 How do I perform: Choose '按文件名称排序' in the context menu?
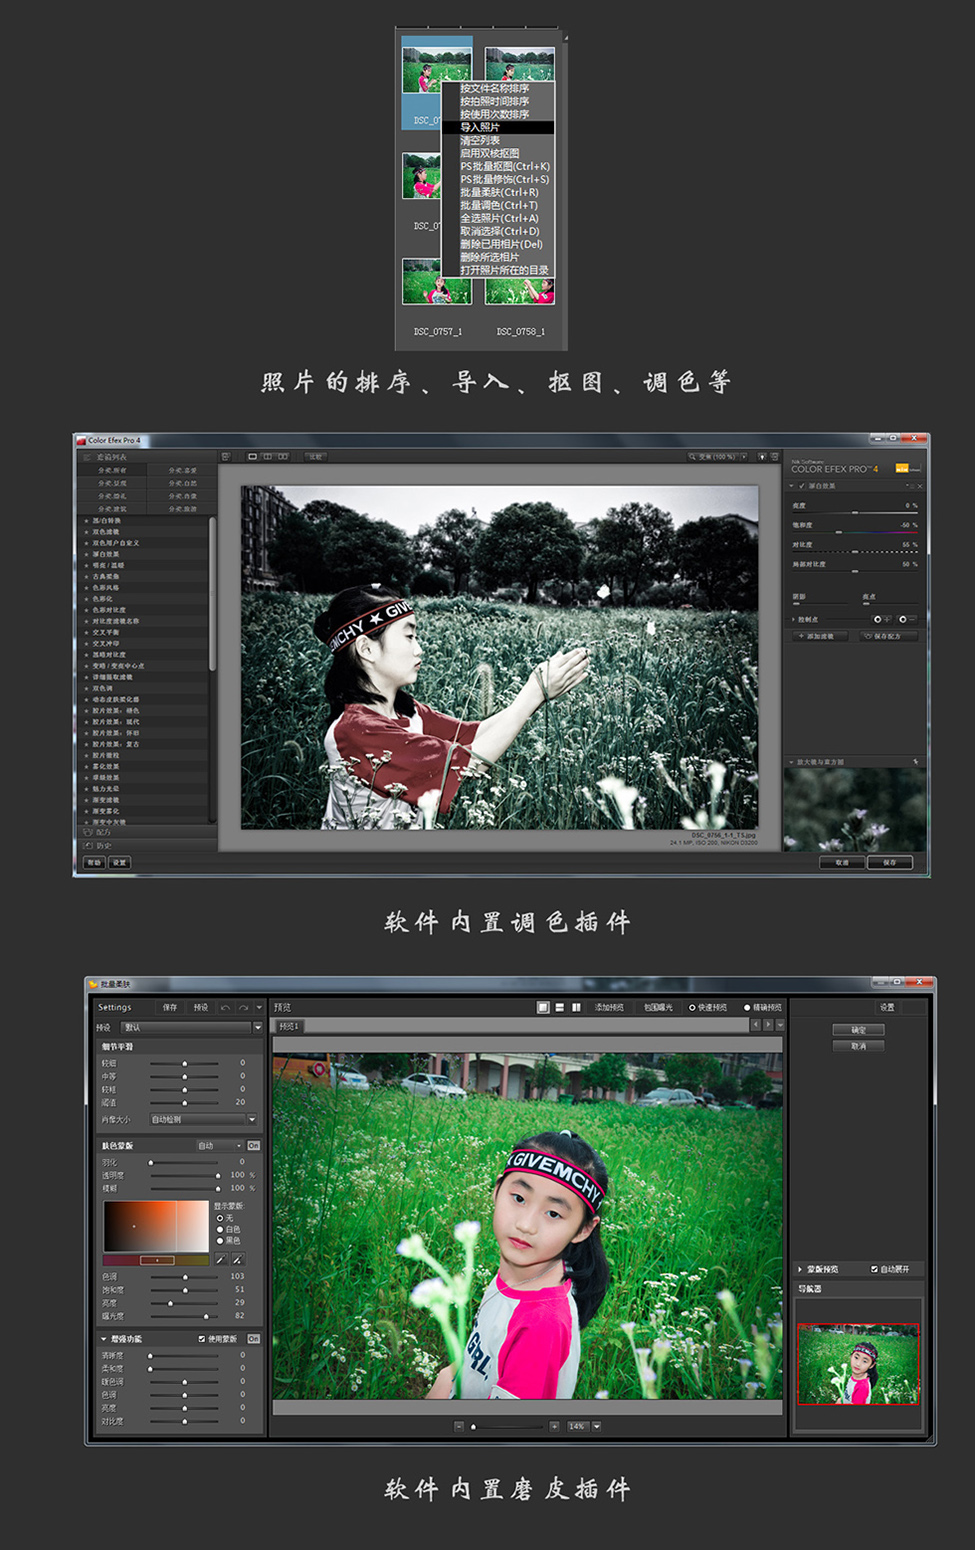[496, 89]
